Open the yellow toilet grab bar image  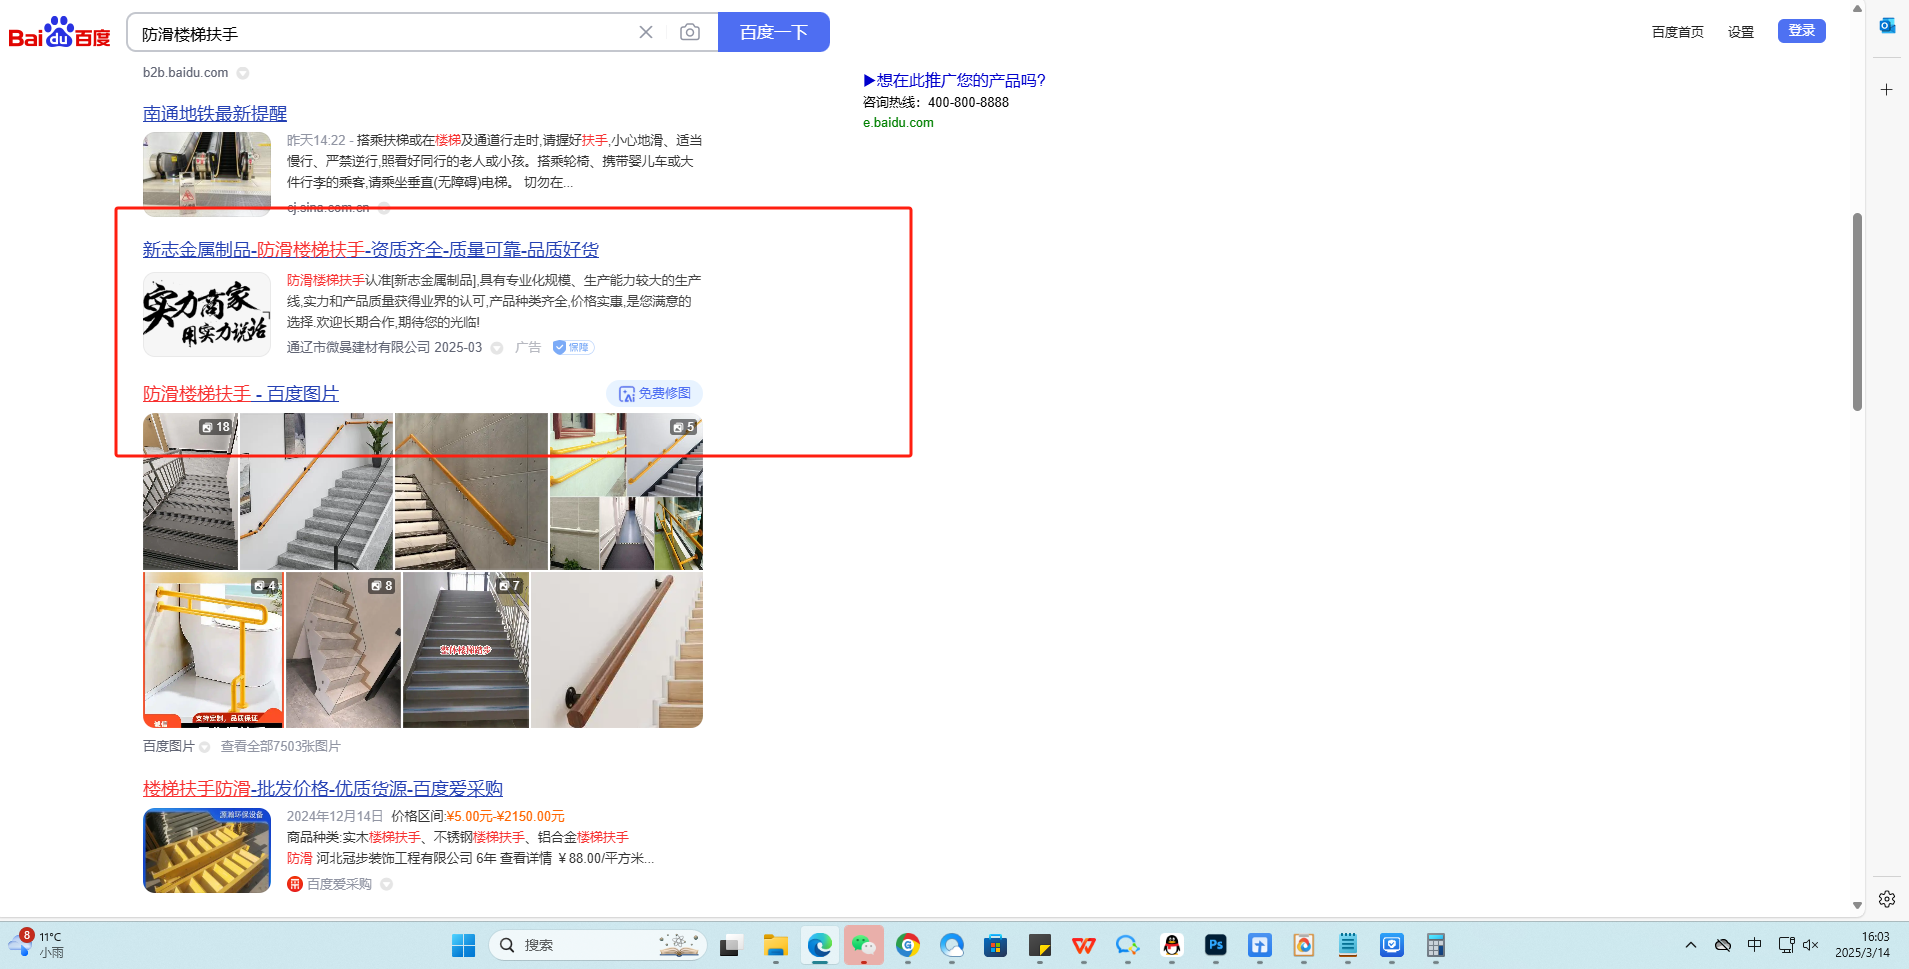click(x=213, y=650)
